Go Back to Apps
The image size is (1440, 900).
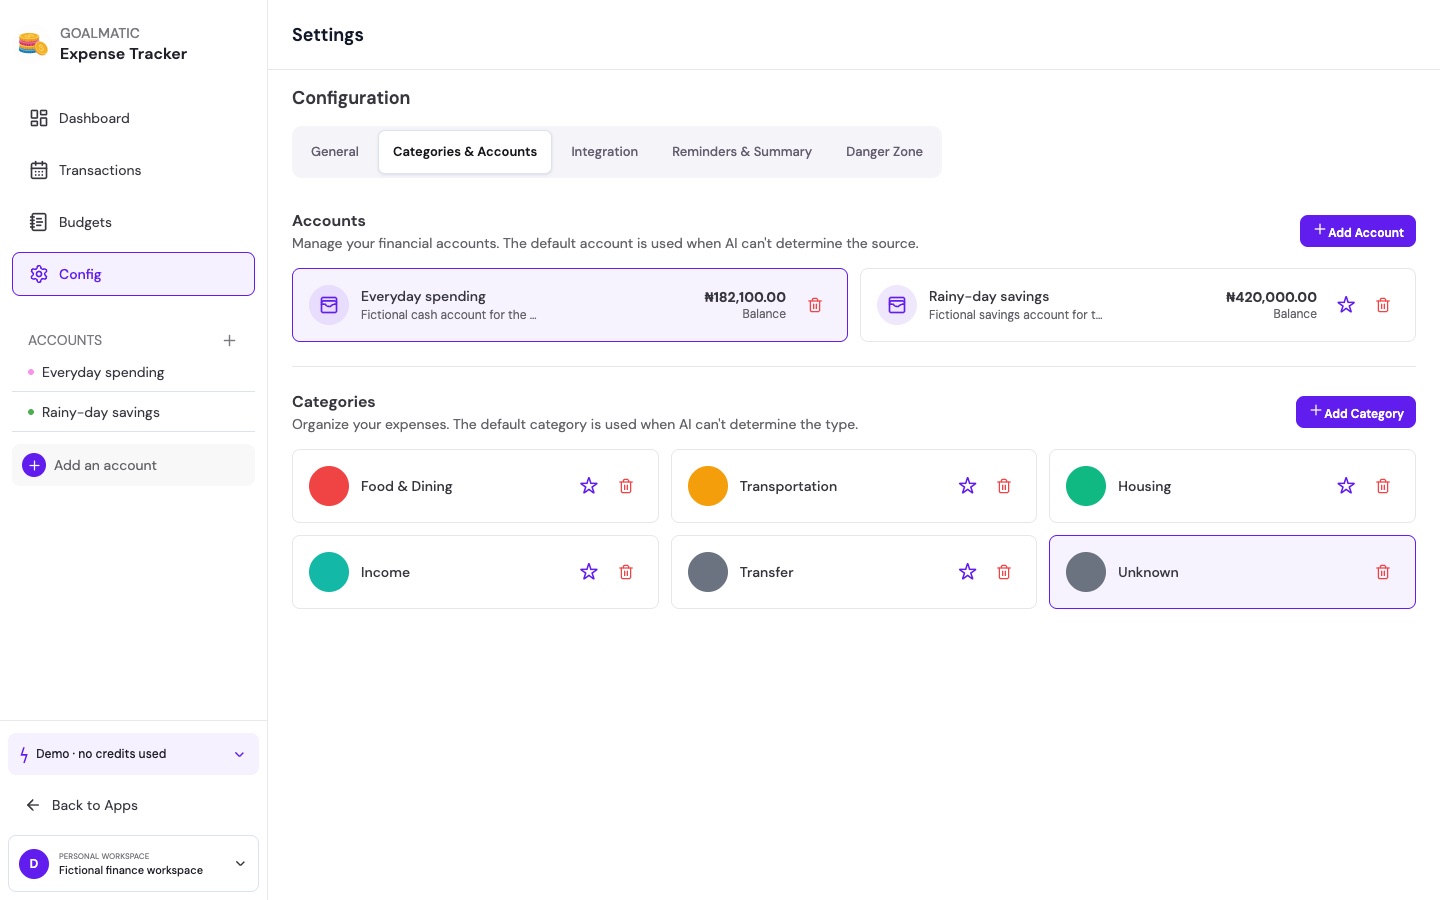82,805
